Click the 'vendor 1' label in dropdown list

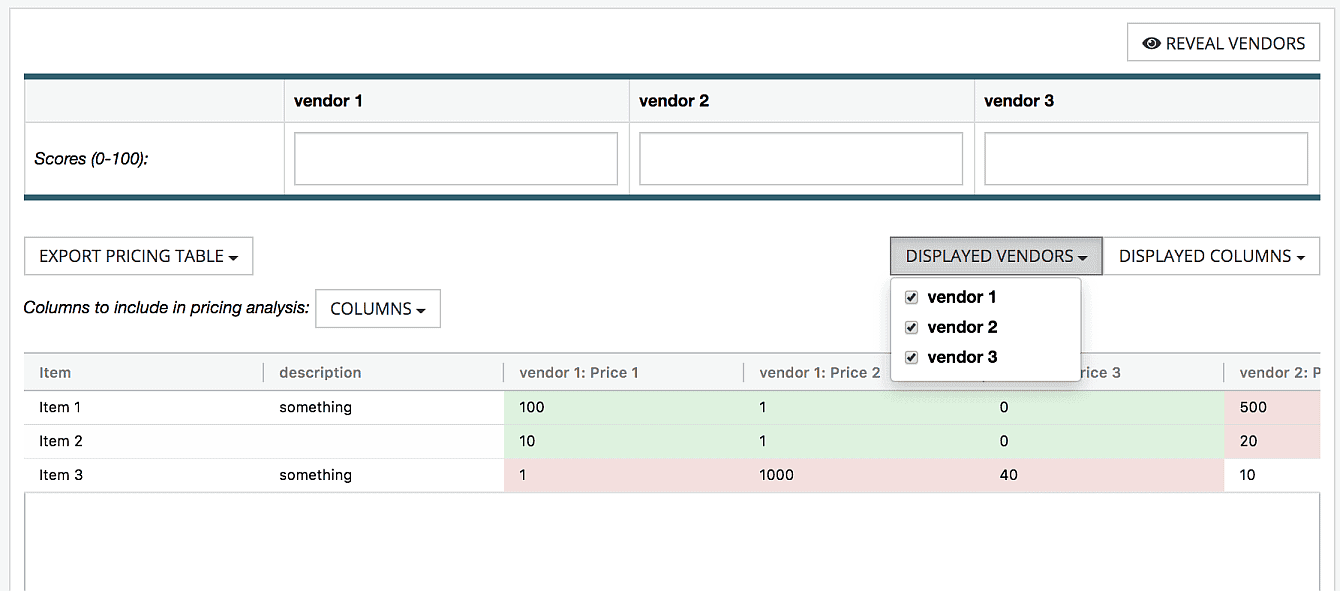[x=962, y=297]
